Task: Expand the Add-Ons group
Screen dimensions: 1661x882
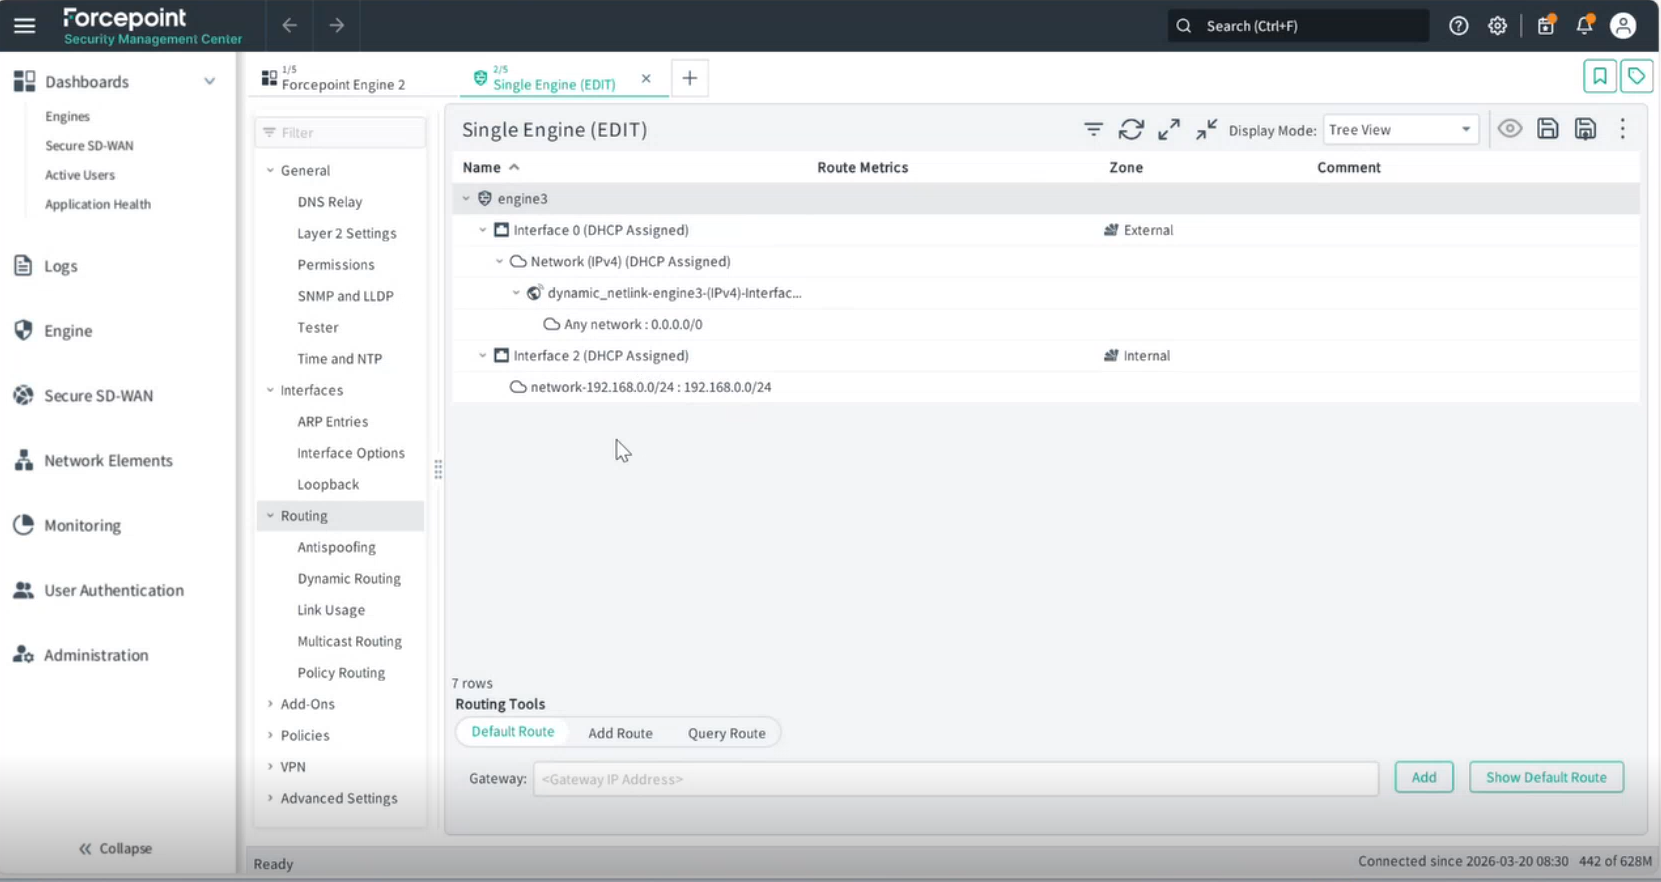Action: click(x=270, y=705)
